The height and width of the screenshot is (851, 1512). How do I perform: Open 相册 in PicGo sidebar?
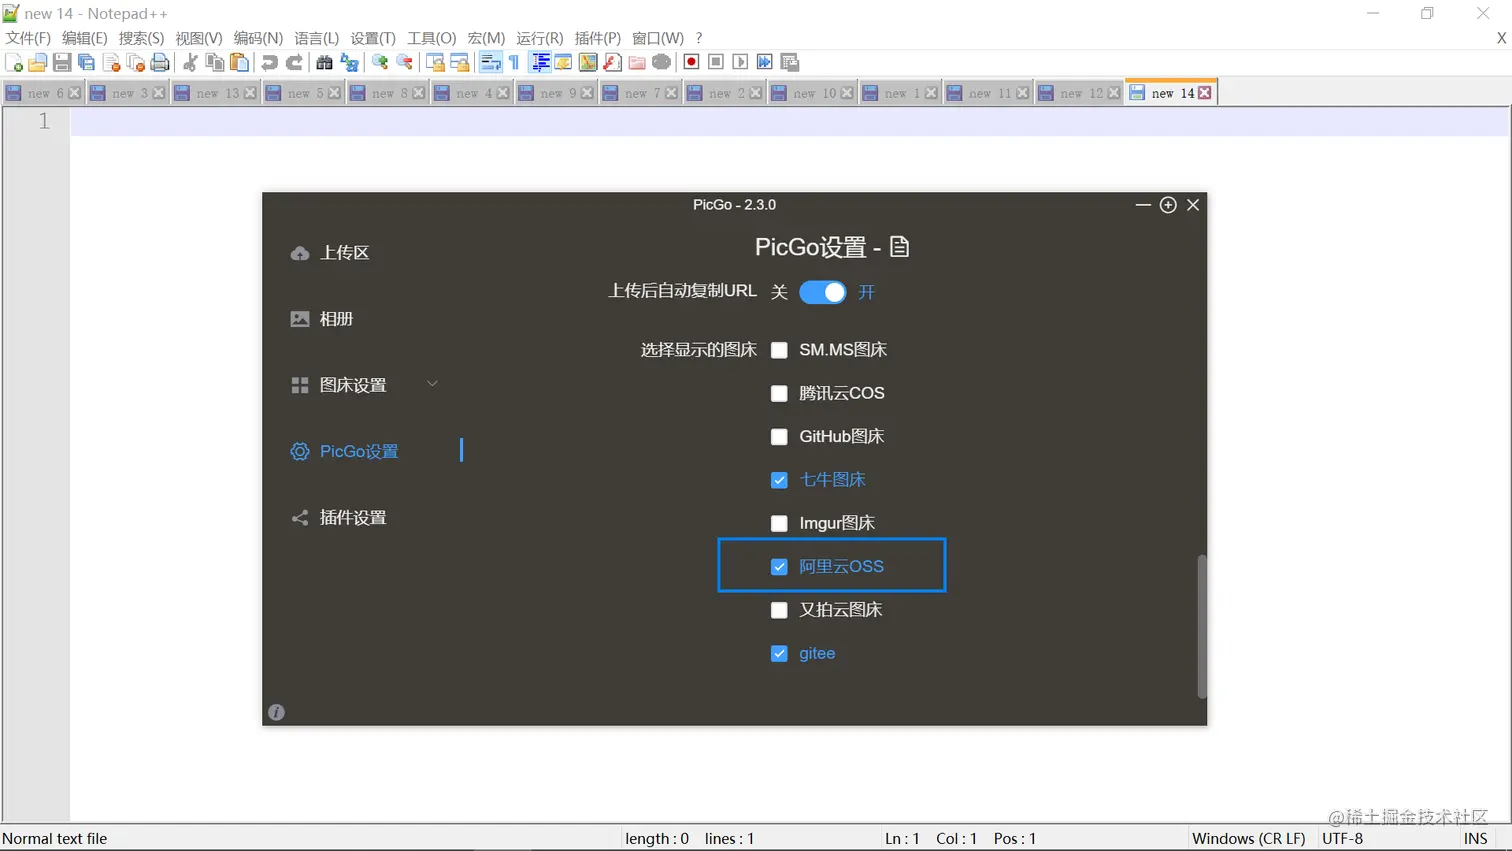322,319
